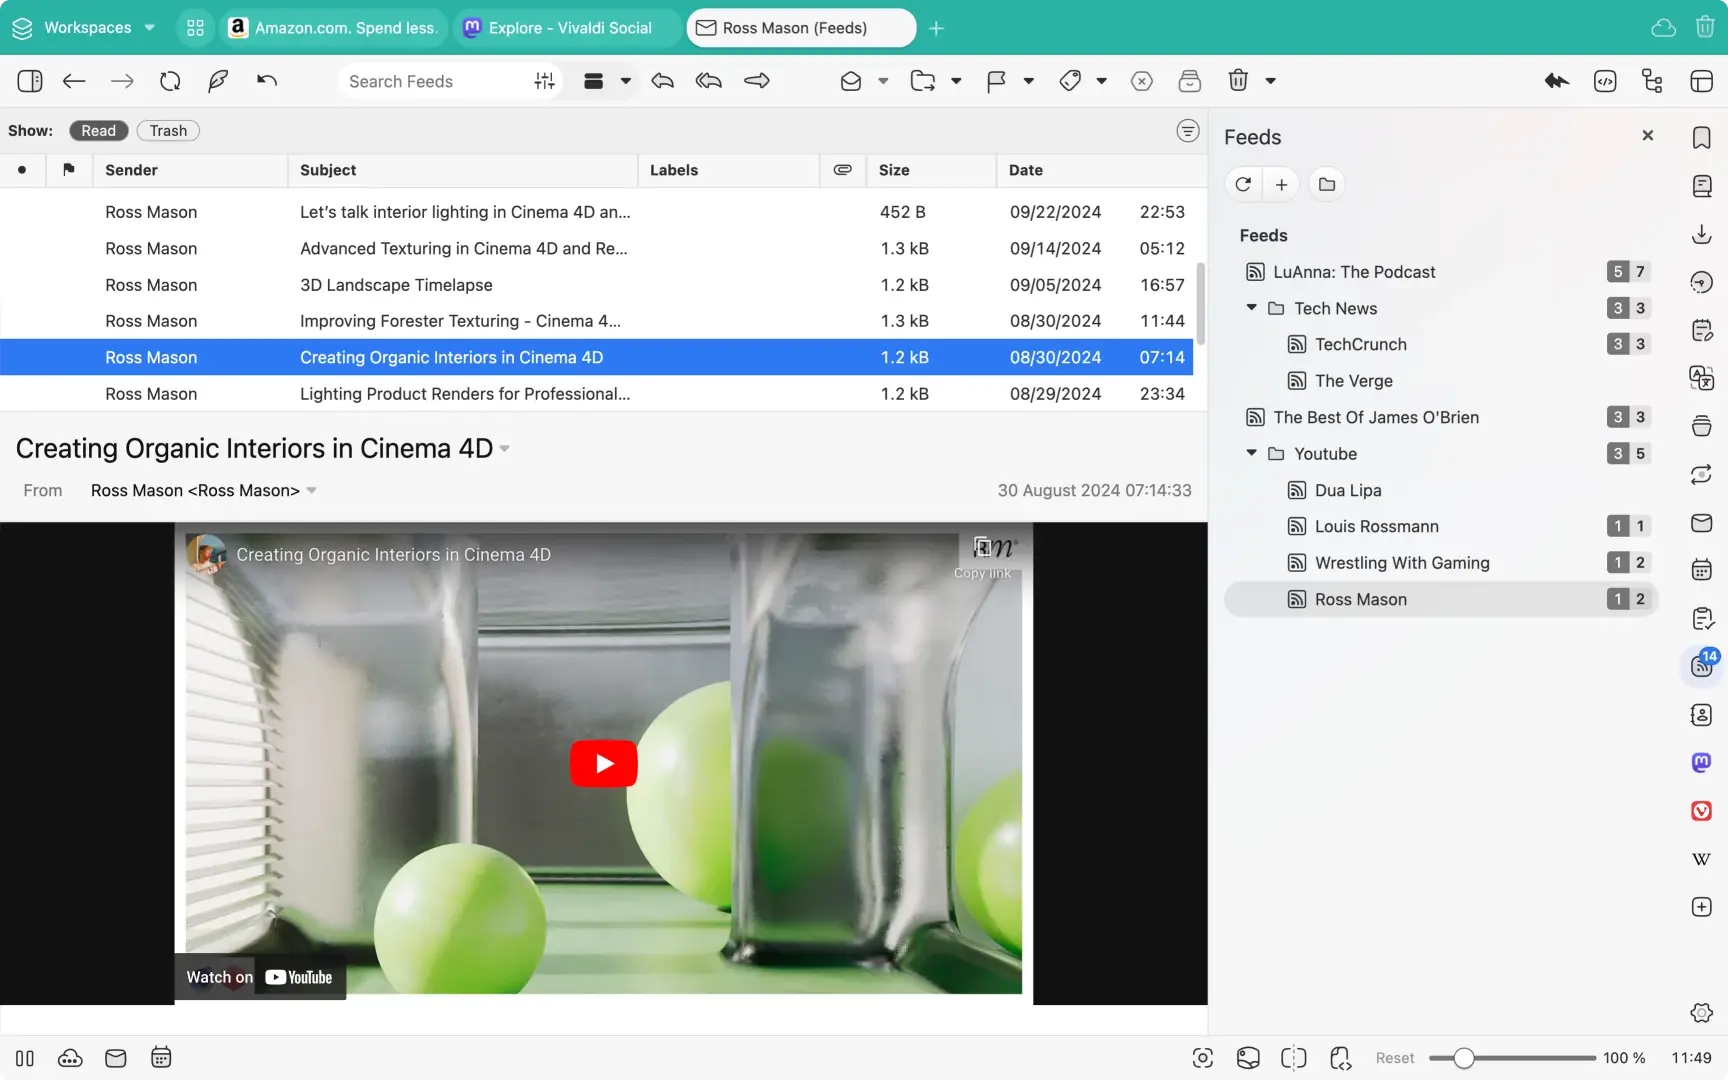Collapse the Youtube folder
1728x1080 pixels.
pyautogui.click(x=1251, y=453)
